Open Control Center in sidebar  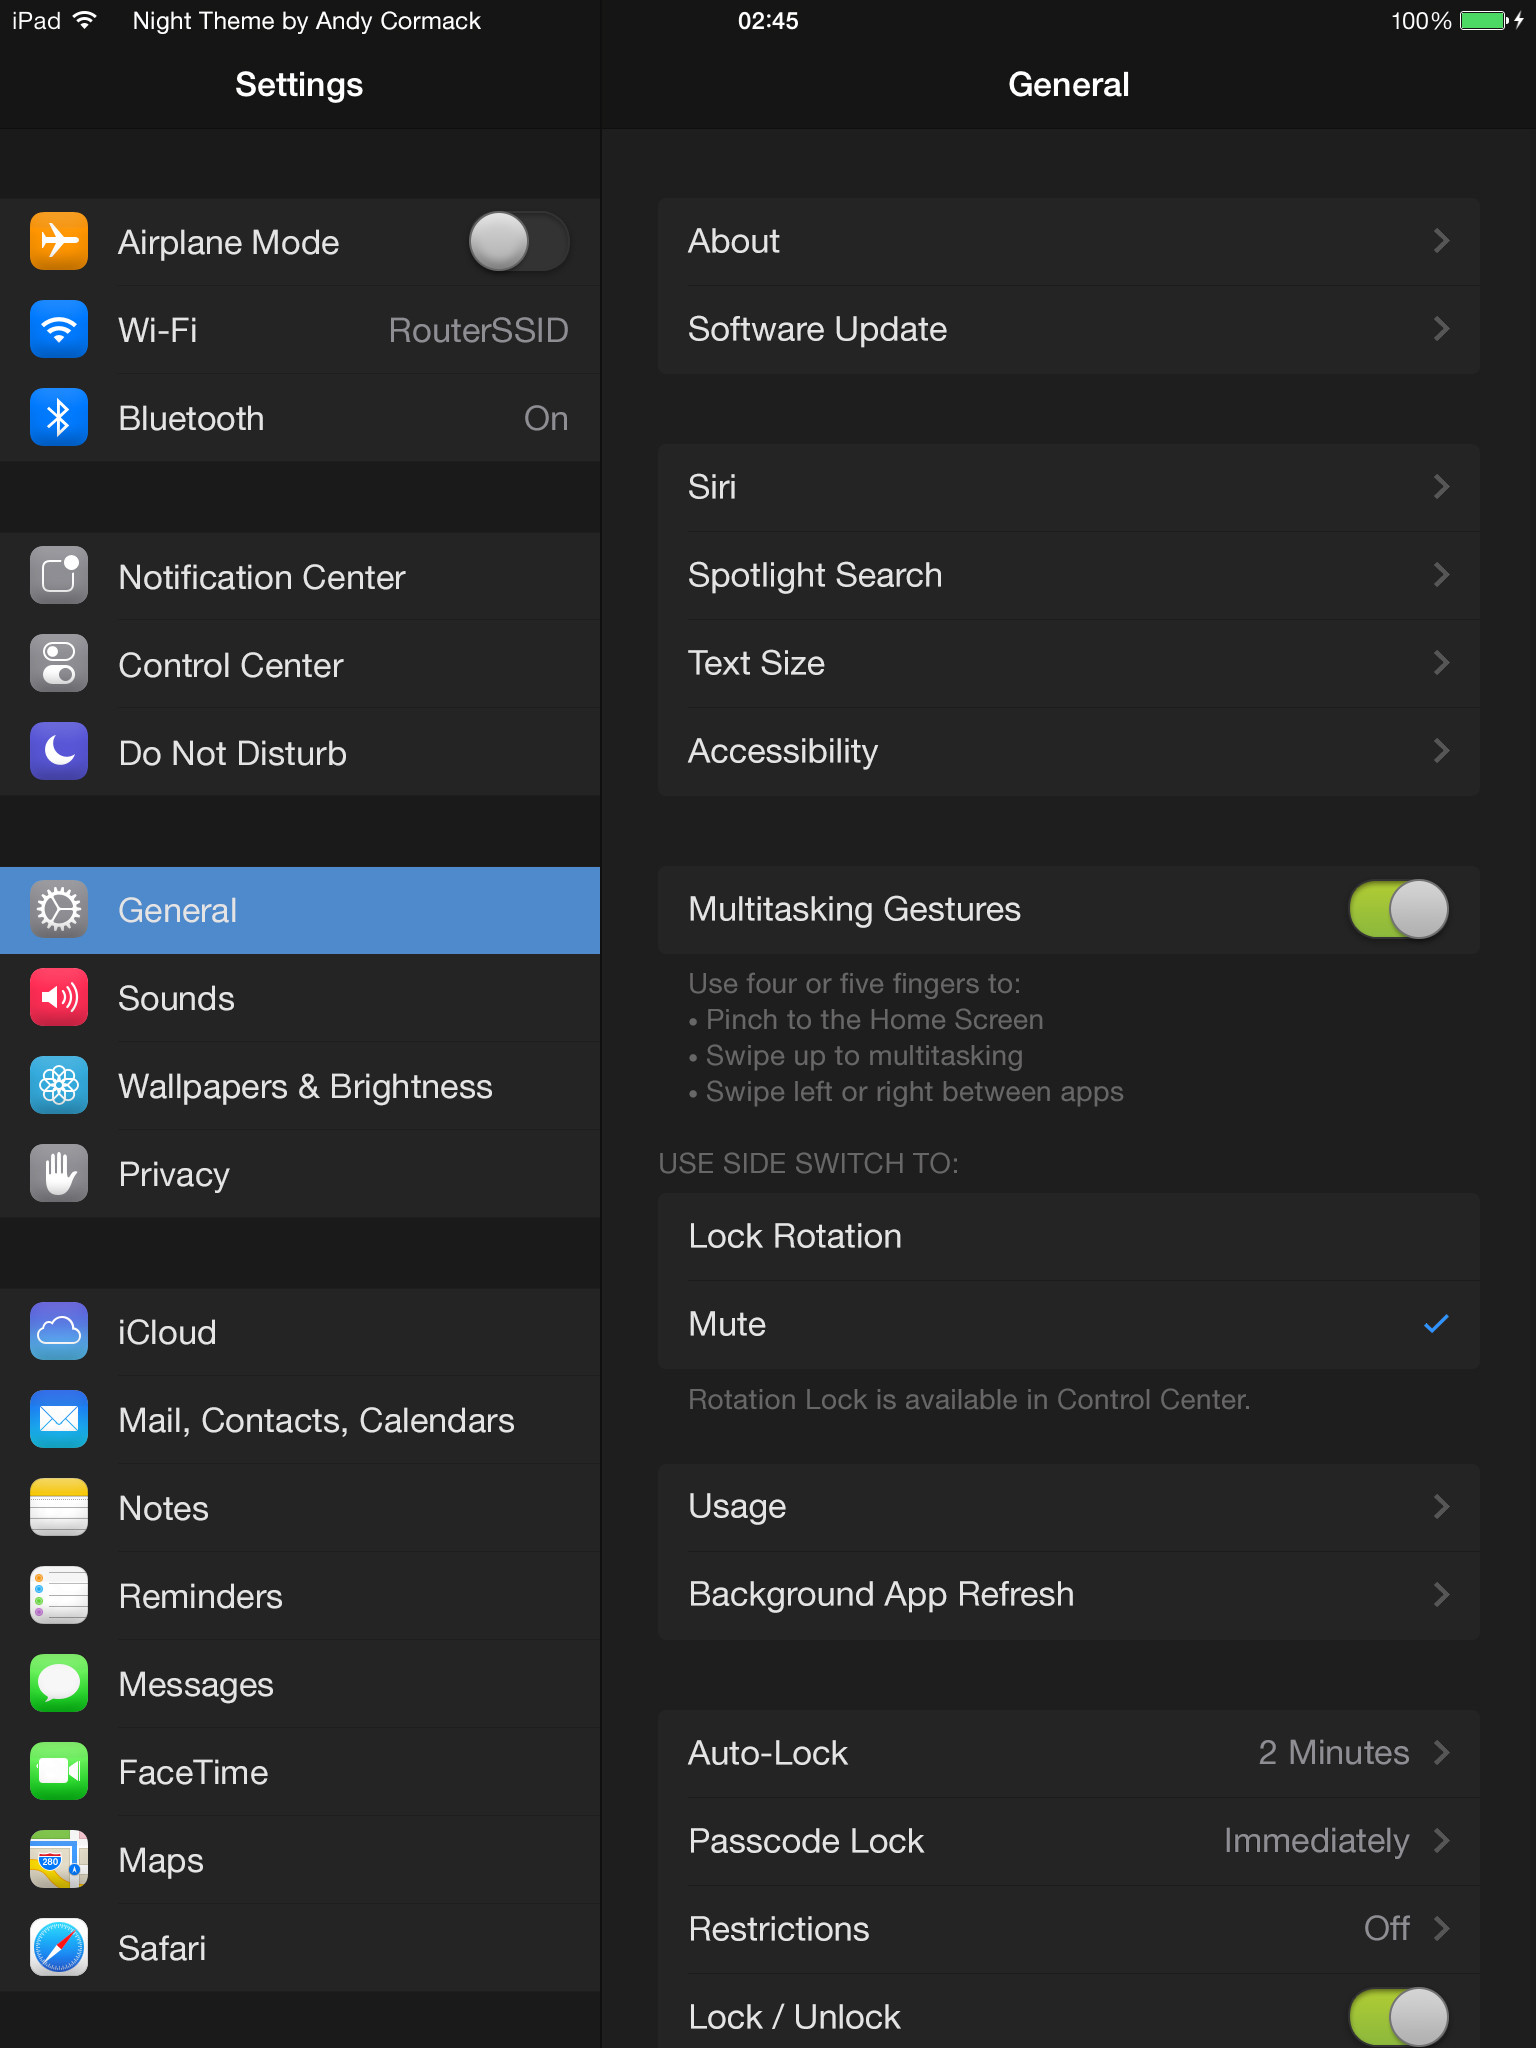click(300, 664)
